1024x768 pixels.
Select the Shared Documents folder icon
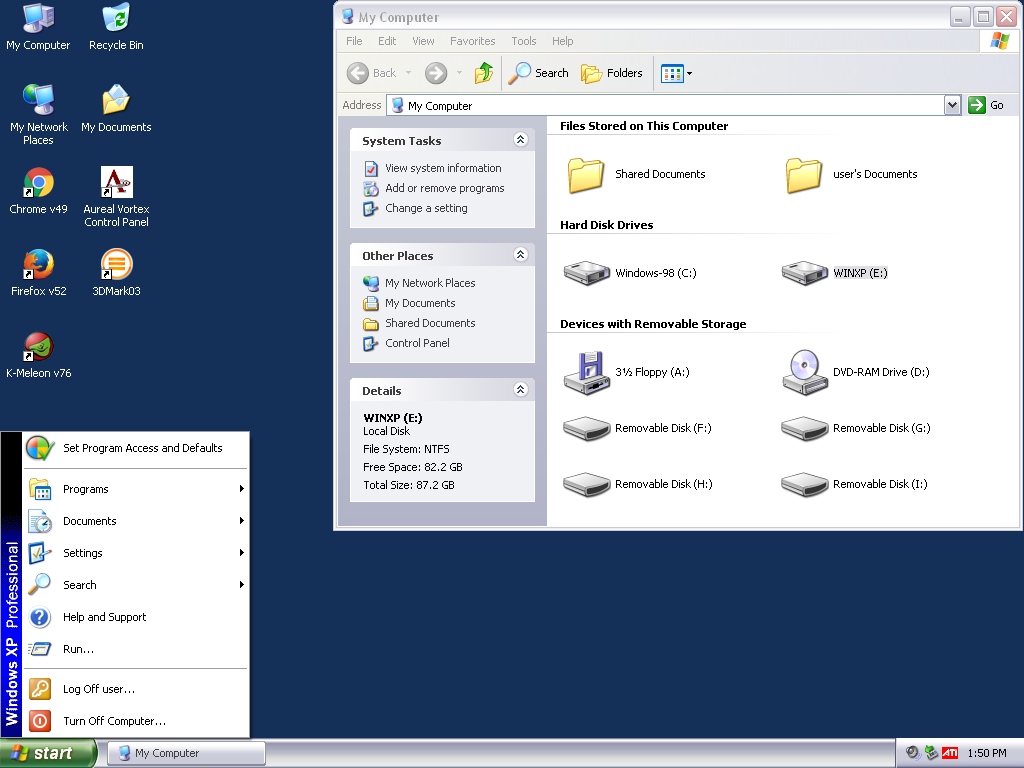pos(587,174)
